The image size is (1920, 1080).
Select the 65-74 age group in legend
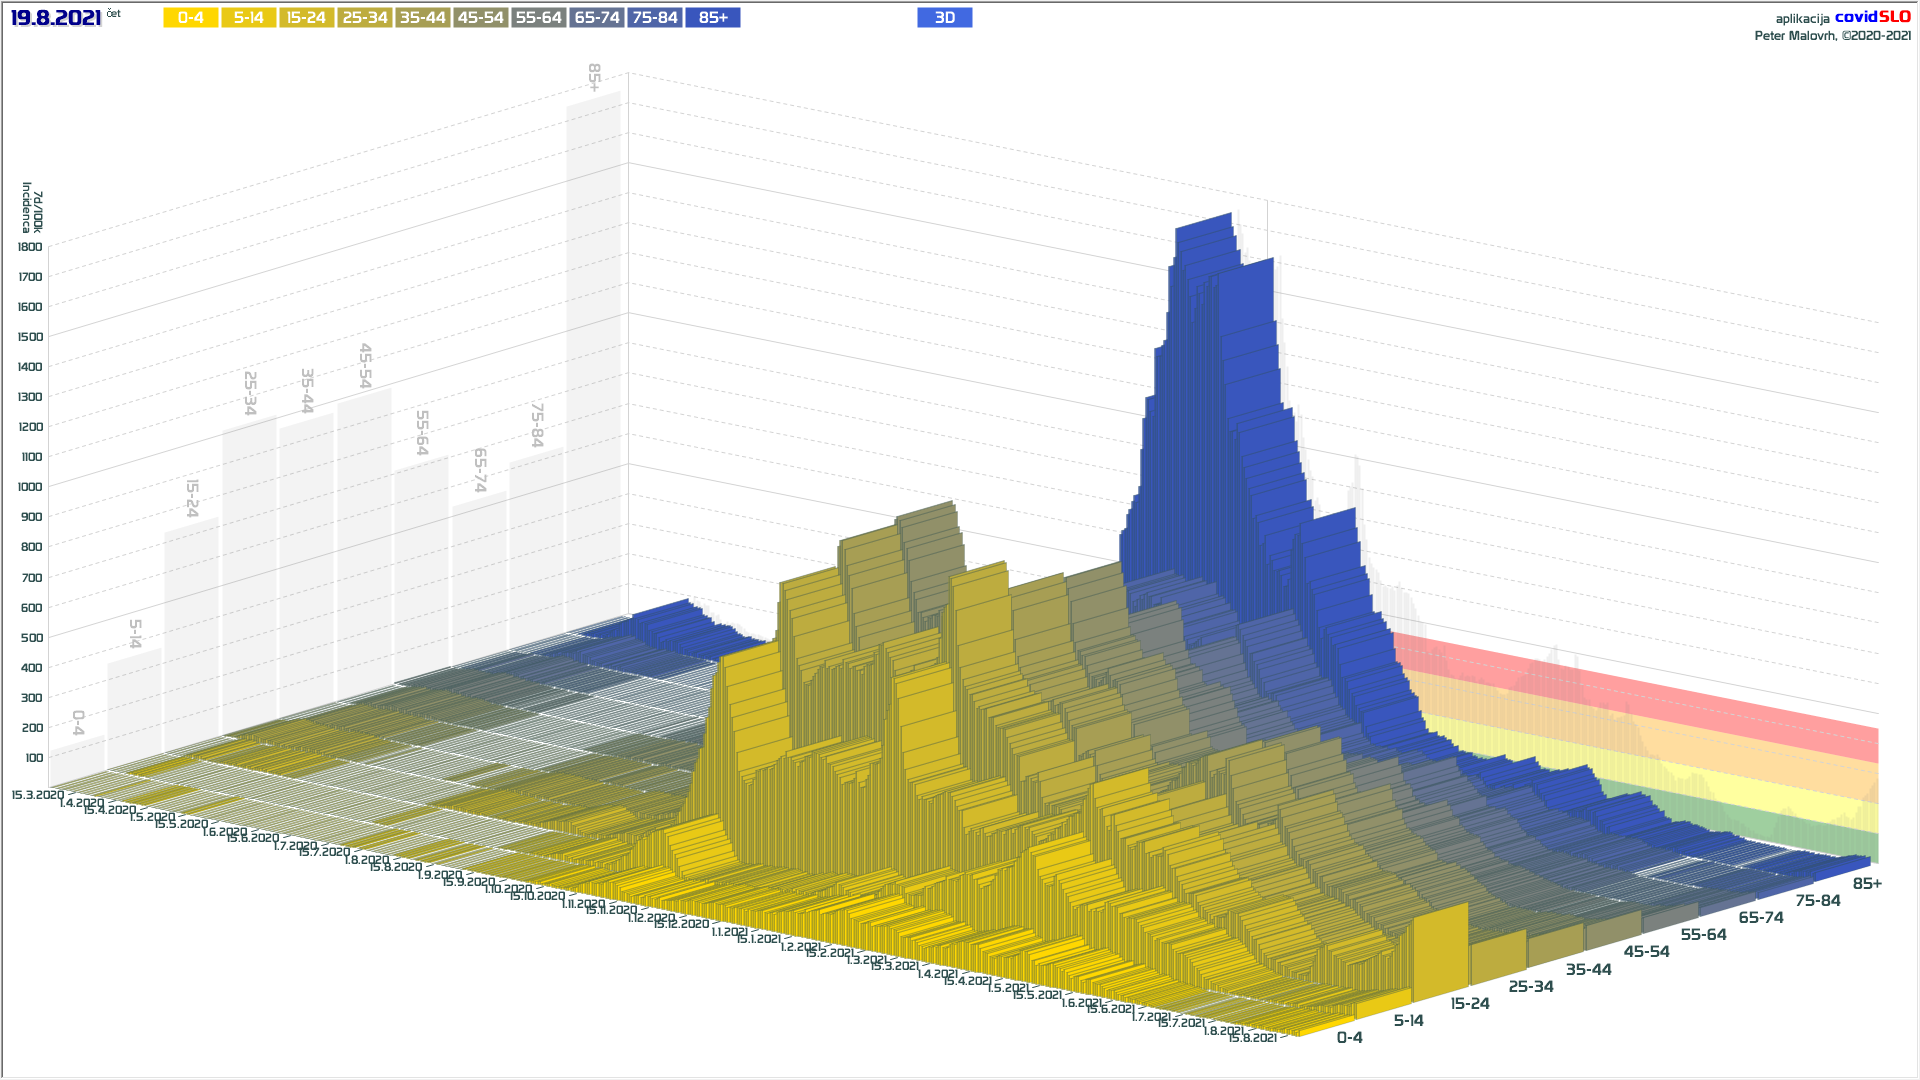[x=596, y=18]
